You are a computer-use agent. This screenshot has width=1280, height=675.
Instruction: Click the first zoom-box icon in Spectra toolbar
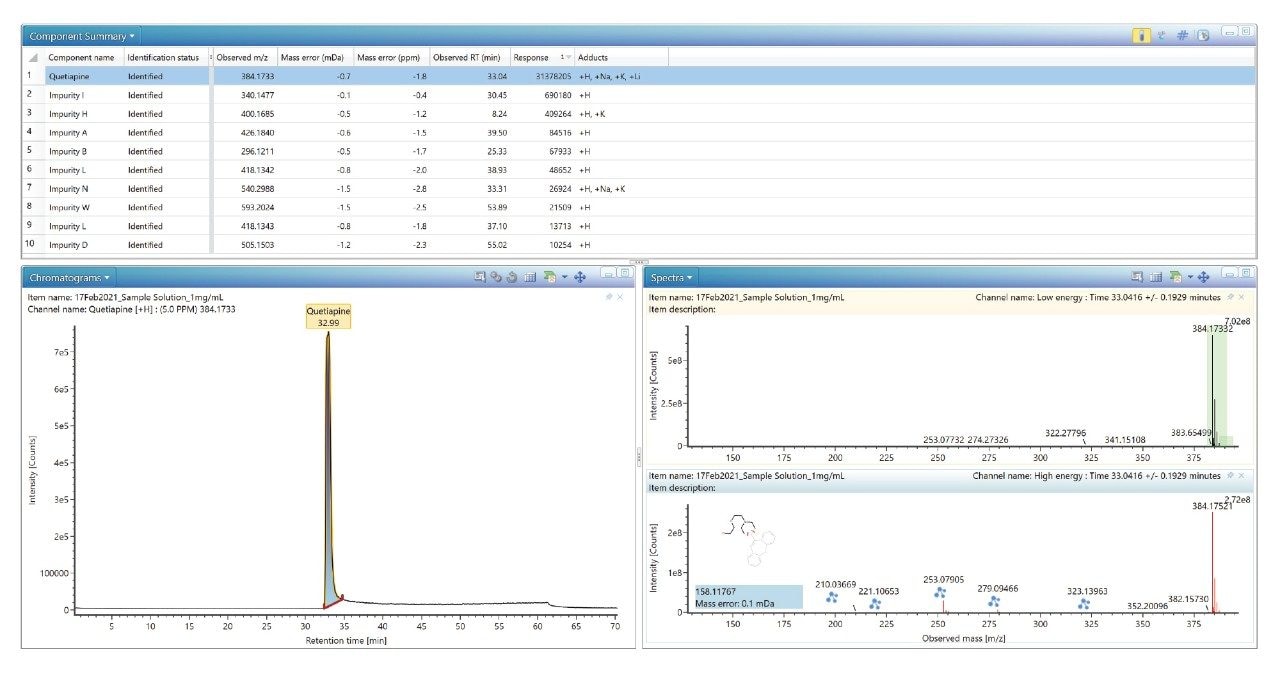coord(1137,277)
